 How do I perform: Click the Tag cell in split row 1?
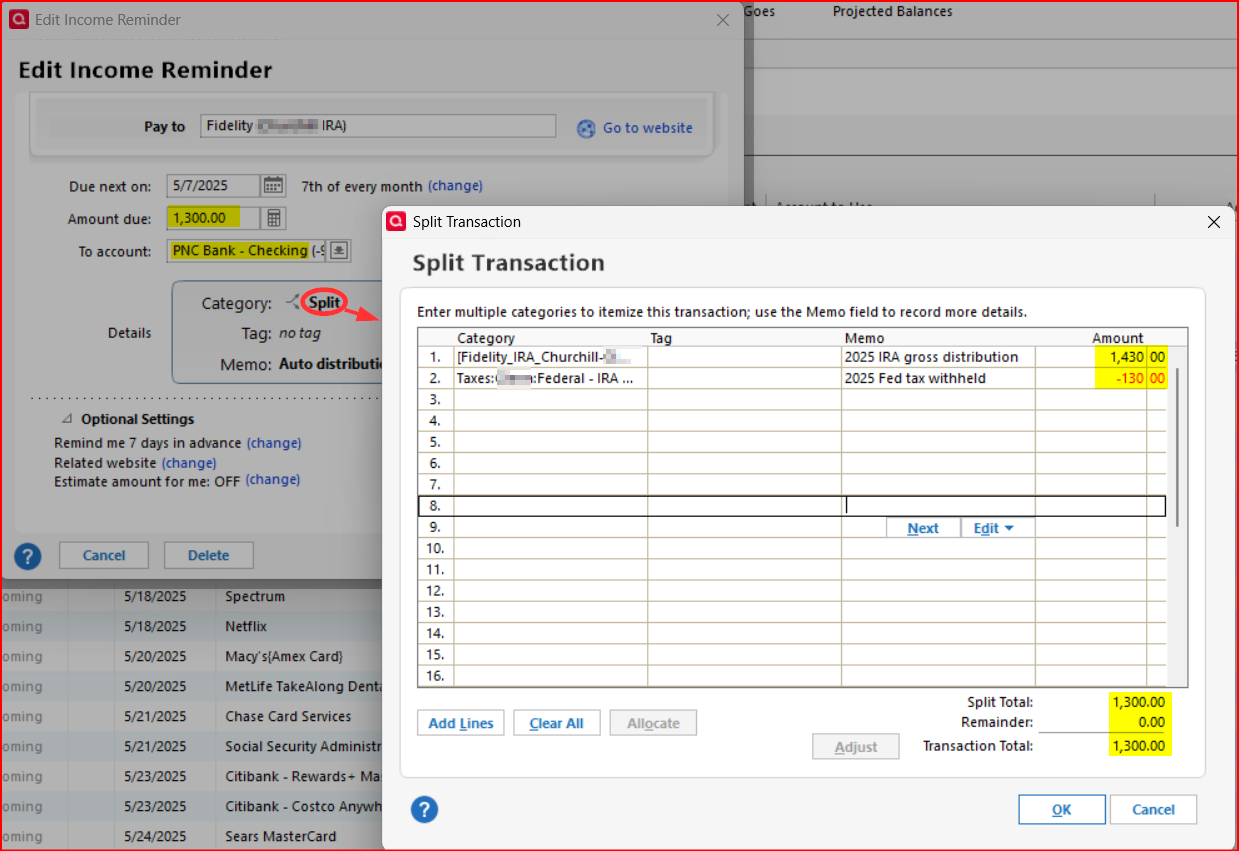tap(744, 357)
